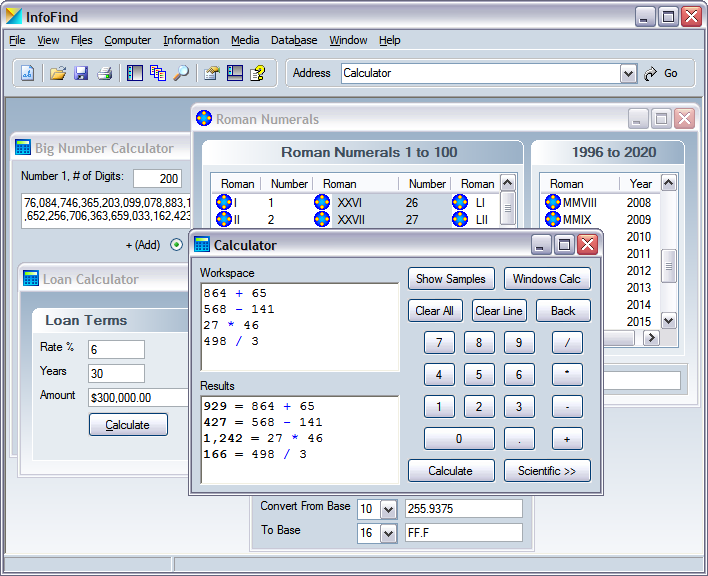Open the To Base dropdown
The height and width of the screenshot is (576, 708).
pyautogui.click(x=388, y=533)
